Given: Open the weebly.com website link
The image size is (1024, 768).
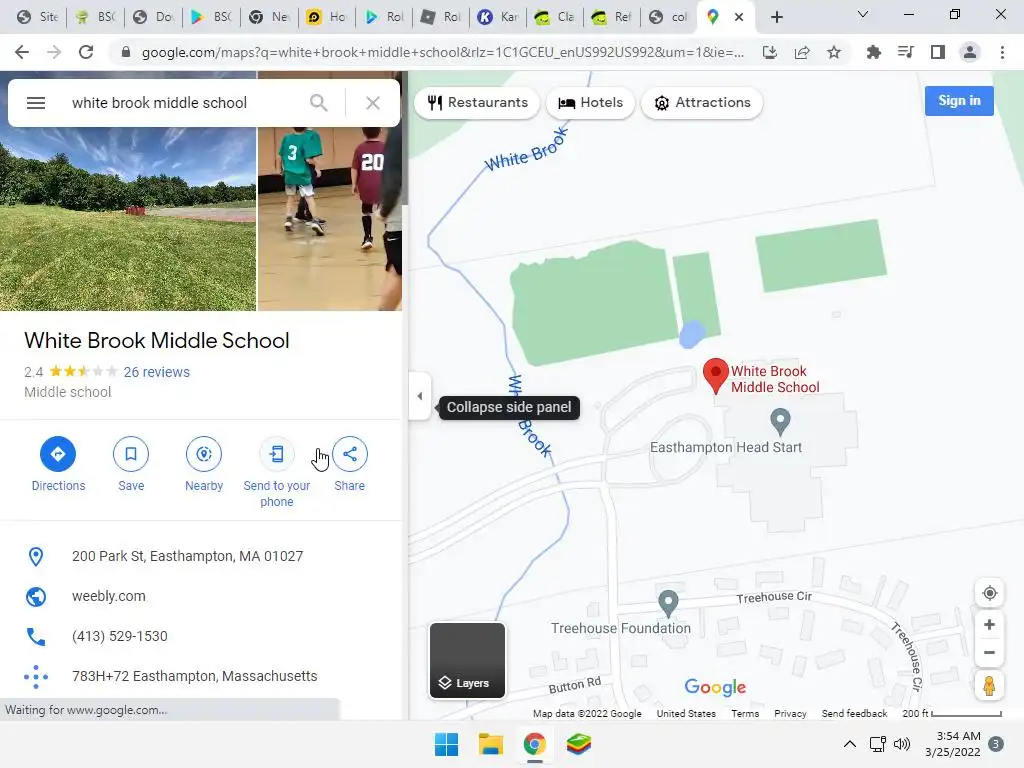Looking at the screenshot, I should click(108, 596).
